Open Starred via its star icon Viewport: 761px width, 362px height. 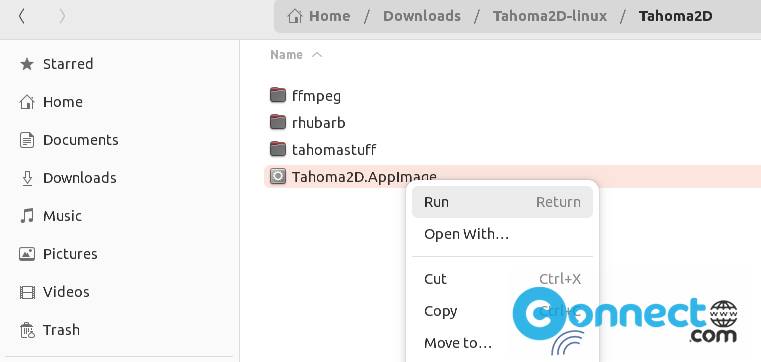pyautogui.click(x=27, y=64)
